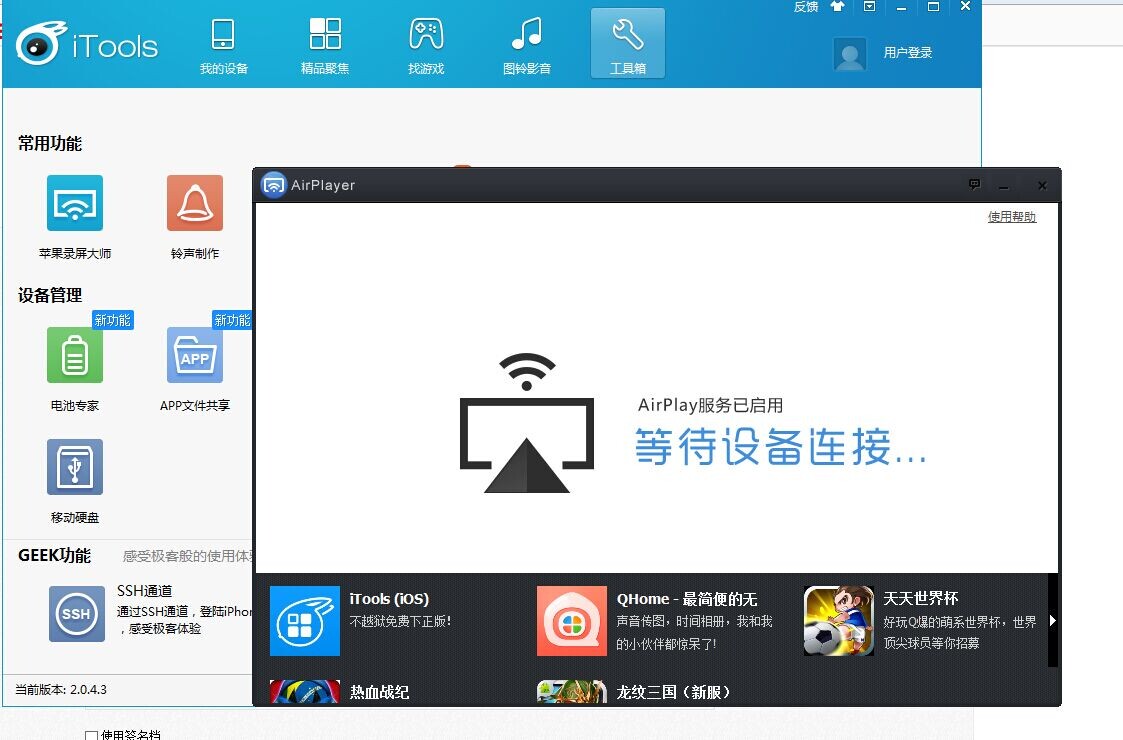The image size is (1123, 740).
Task: Click the 使用帮助 help link
Action: pyautogui.click(x=1011, y=216)
